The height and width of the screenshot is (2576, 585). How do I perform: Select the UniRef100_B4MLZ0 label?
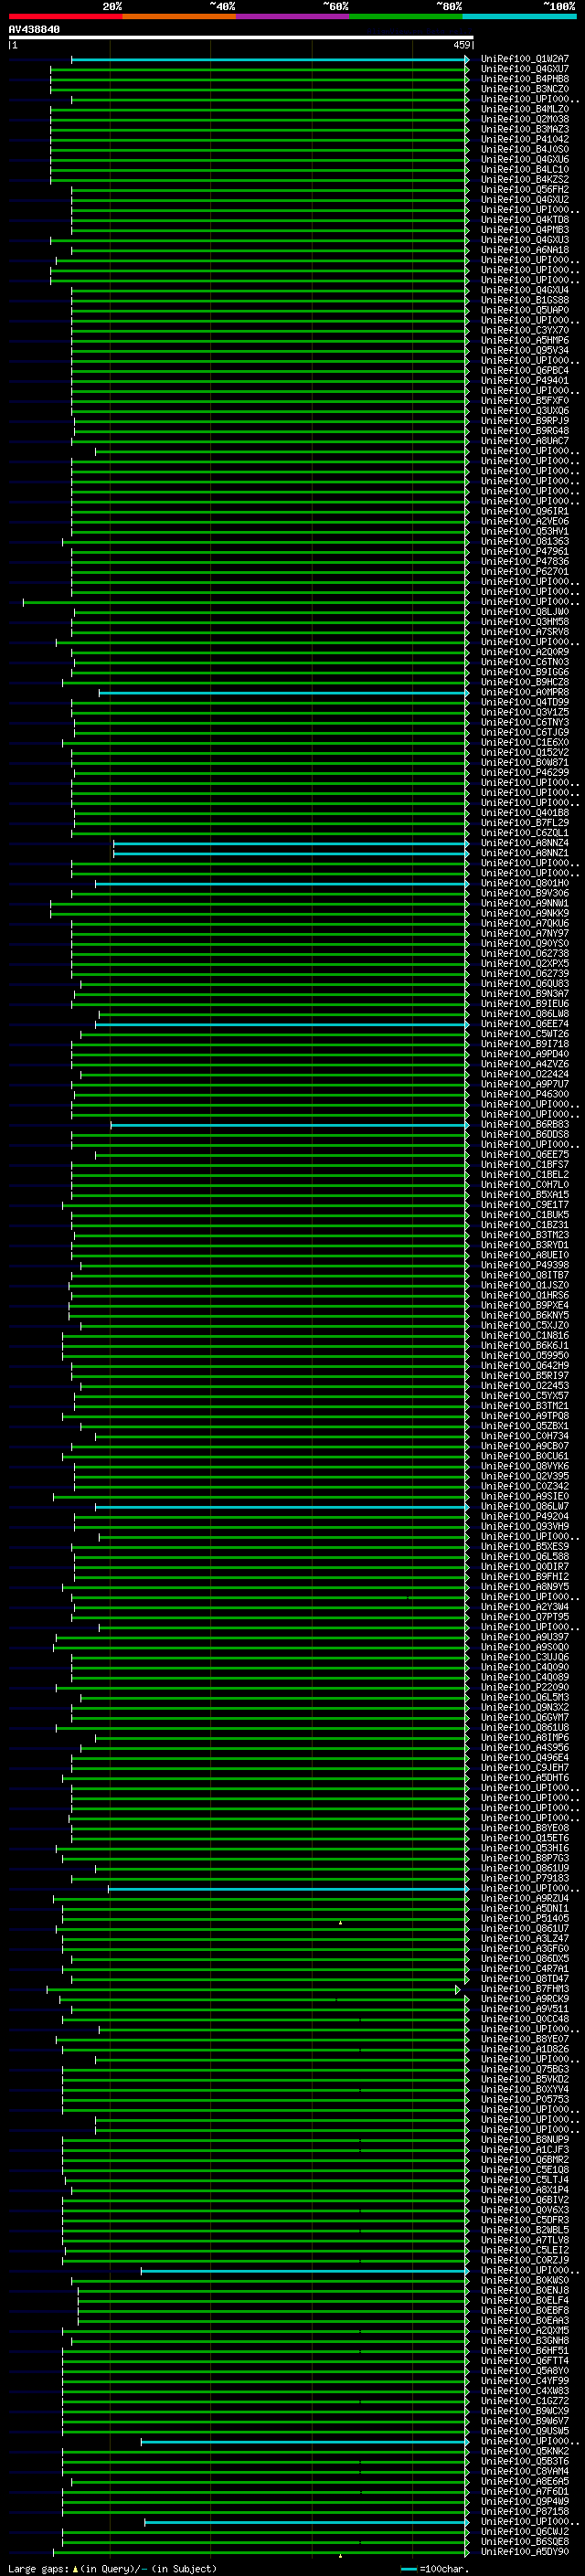pos(524,109)
